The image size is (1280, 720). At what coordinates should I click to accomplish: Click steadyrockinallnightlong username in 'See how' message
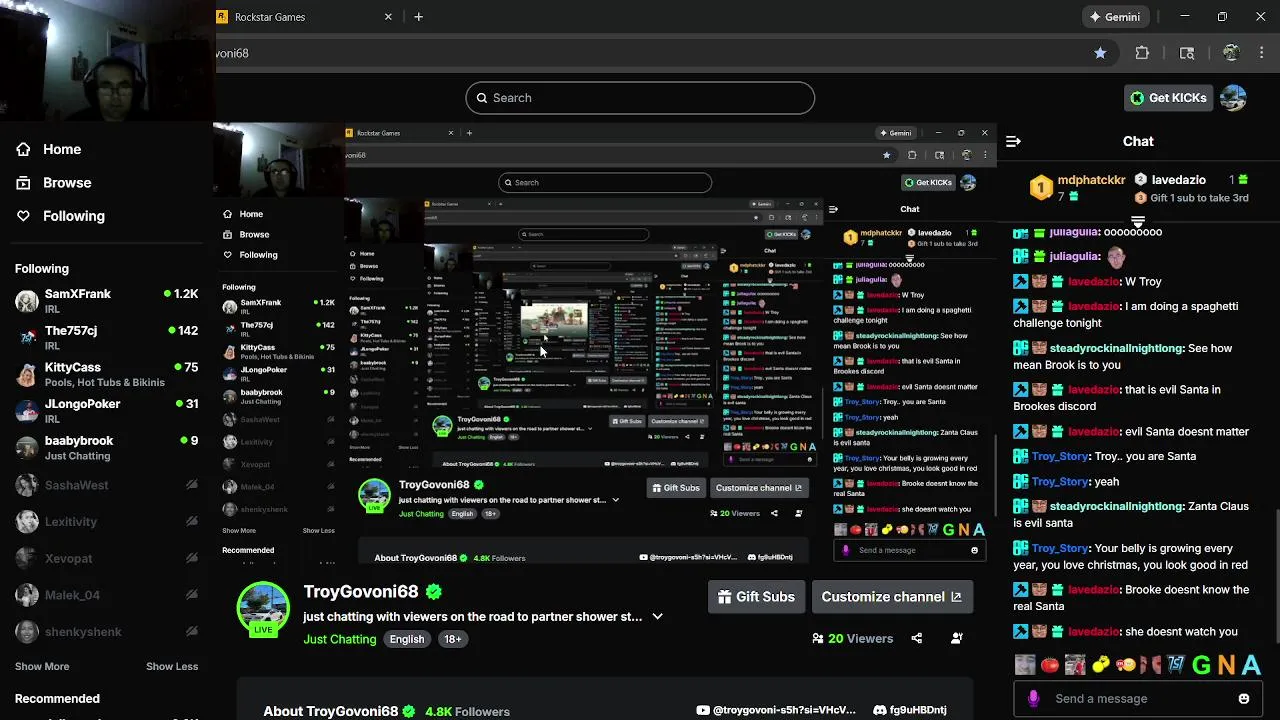point(1115,349)
